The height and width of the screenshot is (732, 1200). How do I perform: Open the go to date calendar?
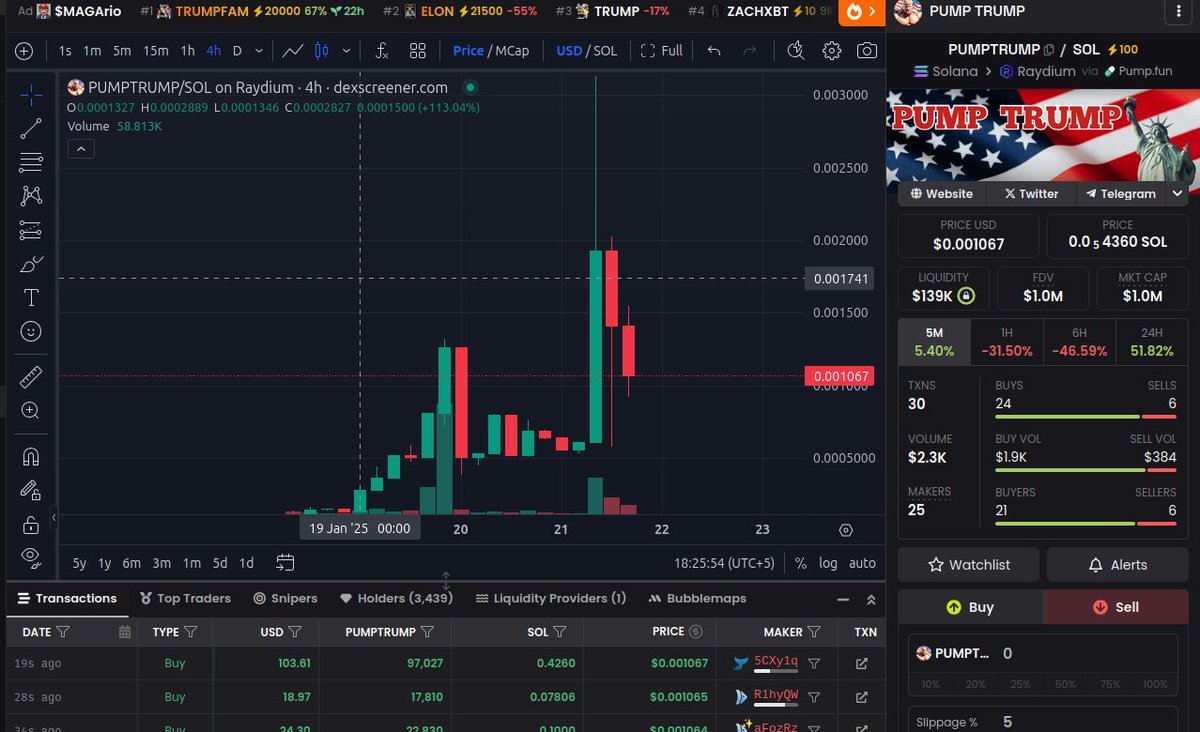pyautogui.click(x=285, y=563)
